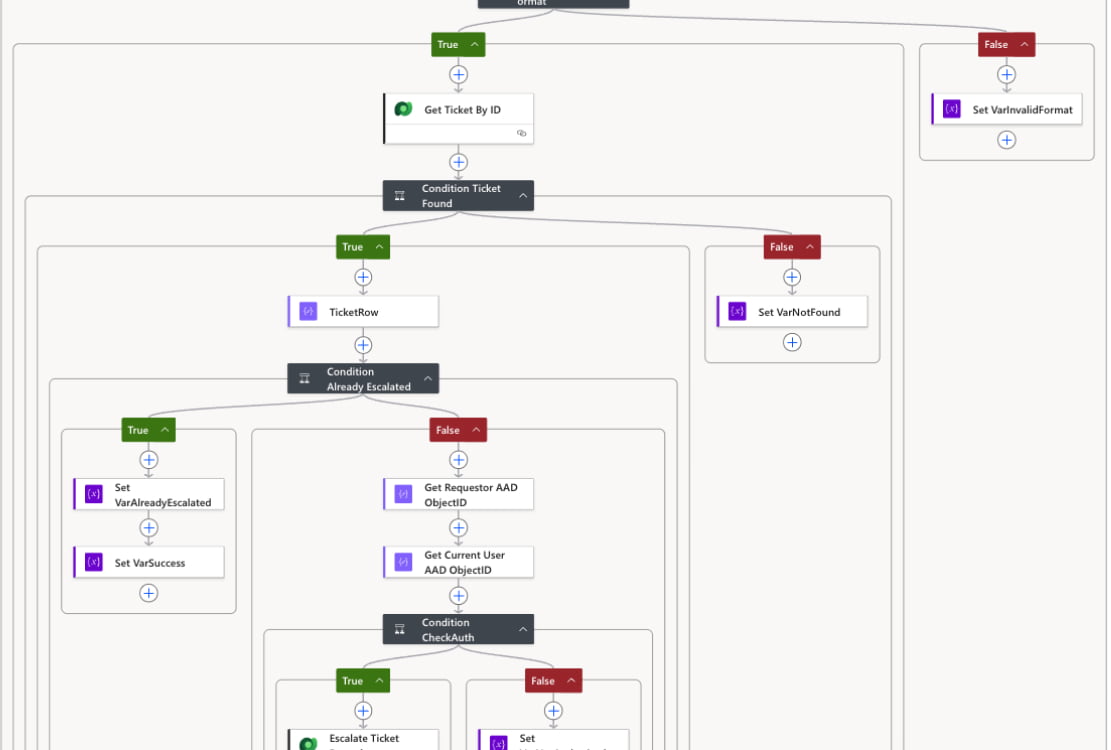
Task: Click the icon on Get Requestor AAD ObjectID
Action: coord(403,493)
